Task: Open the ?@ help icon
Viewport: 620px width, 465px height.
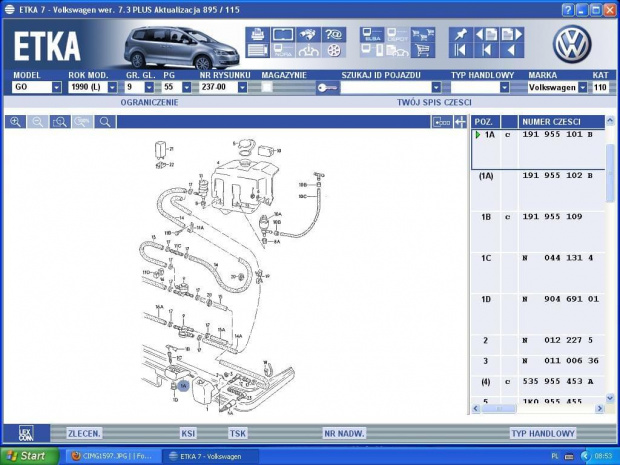Action: [334, 35]
